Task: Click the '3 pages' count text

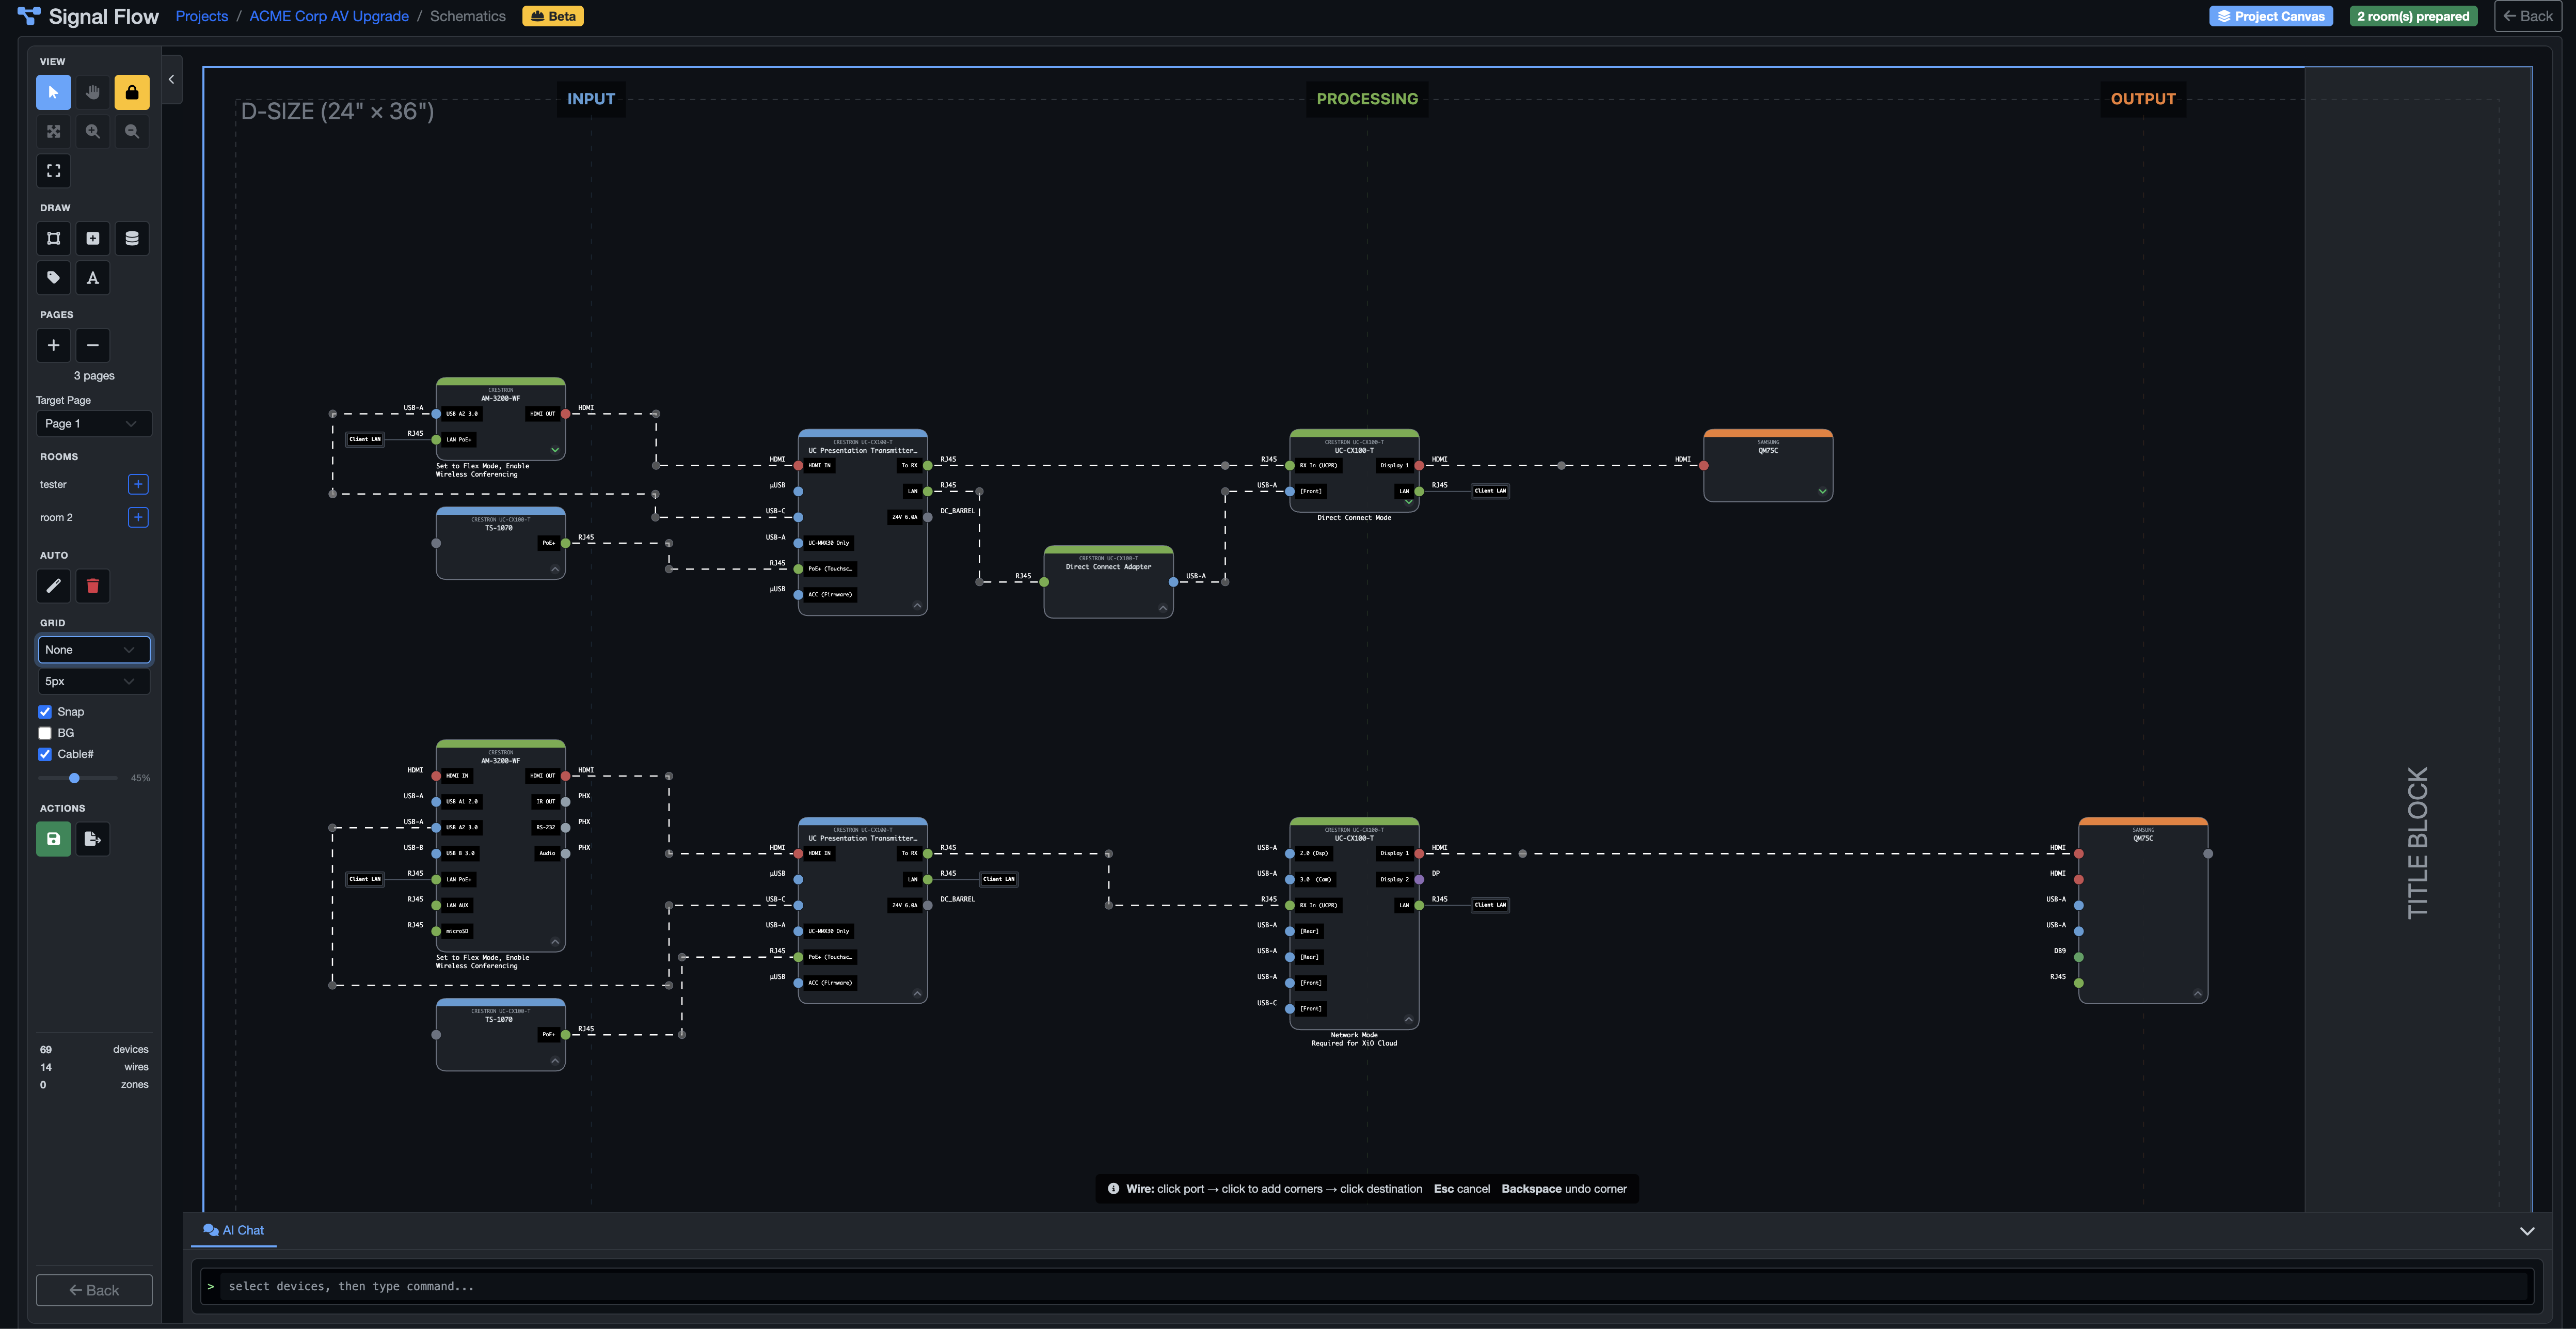Action: click(x=94, y=376)
